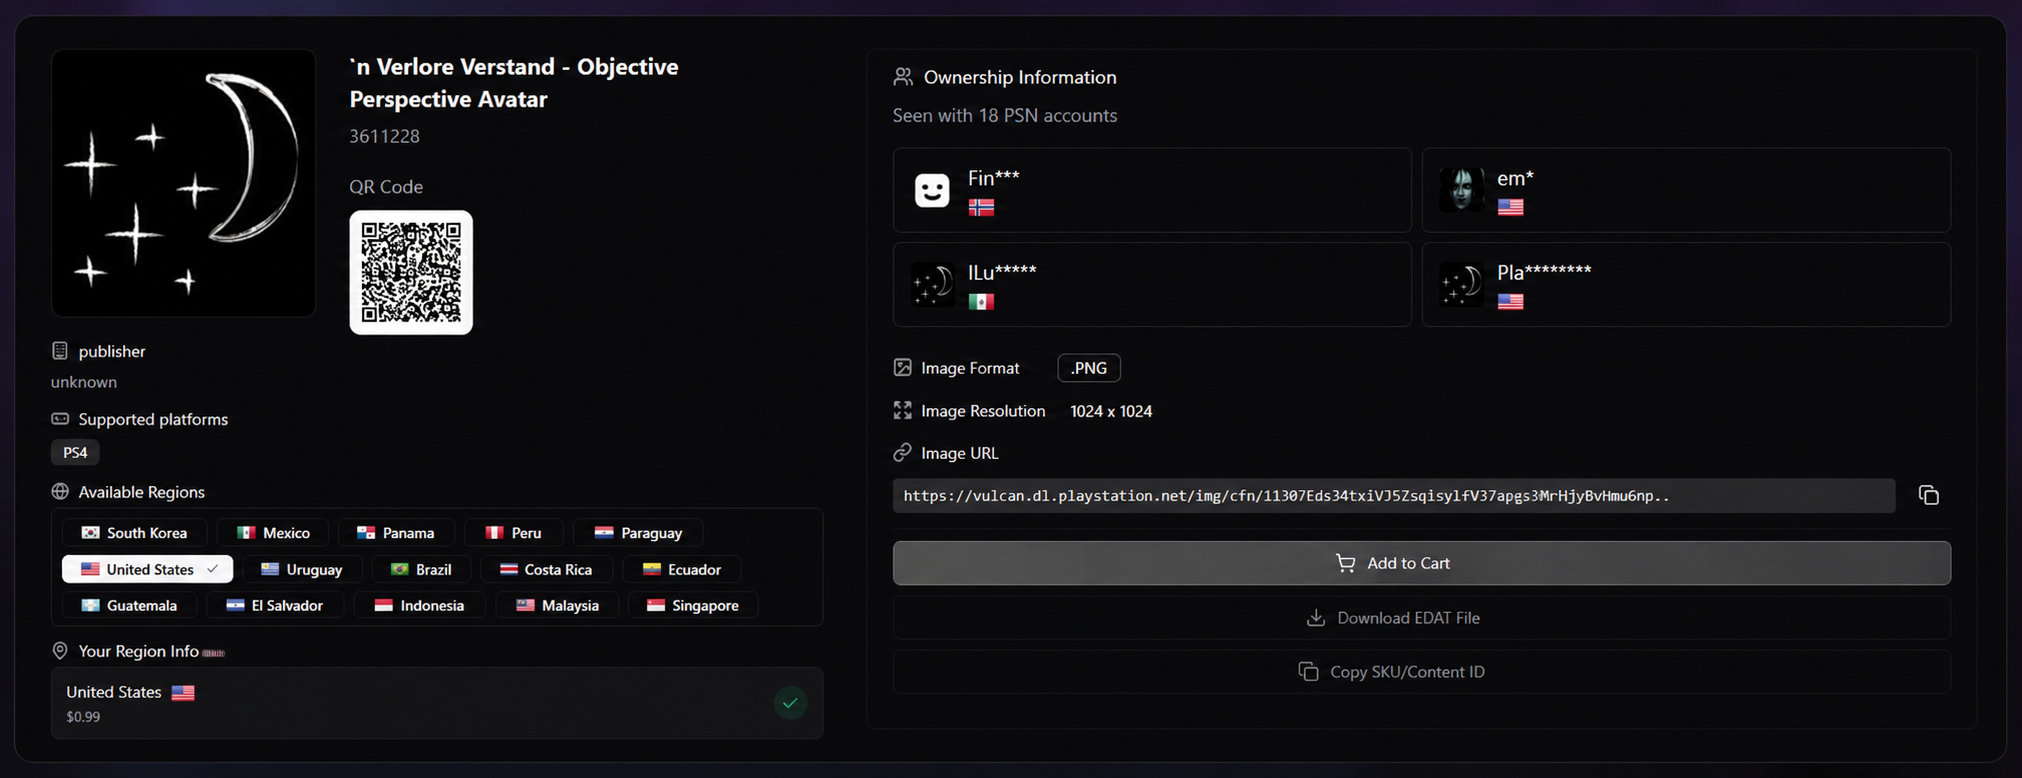Click the green checkmark in region info

tap(790, 703)
